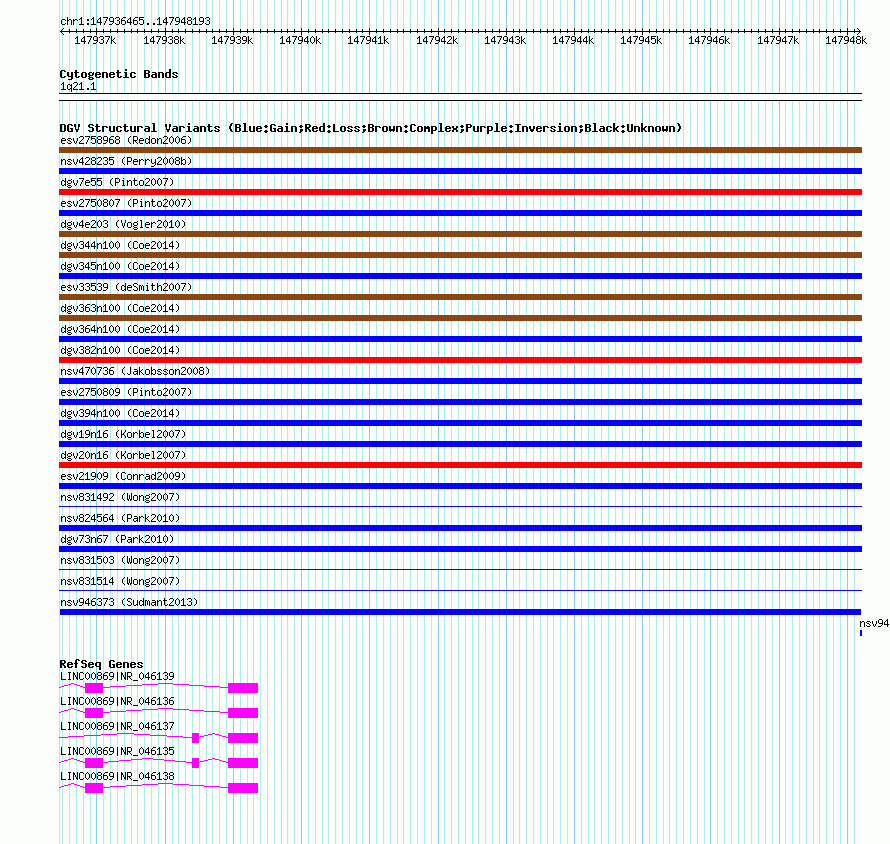Click the small nsv94 variant mark at the right edge
The height and width of the screenshot is (844, 890).
pos(861,633)
